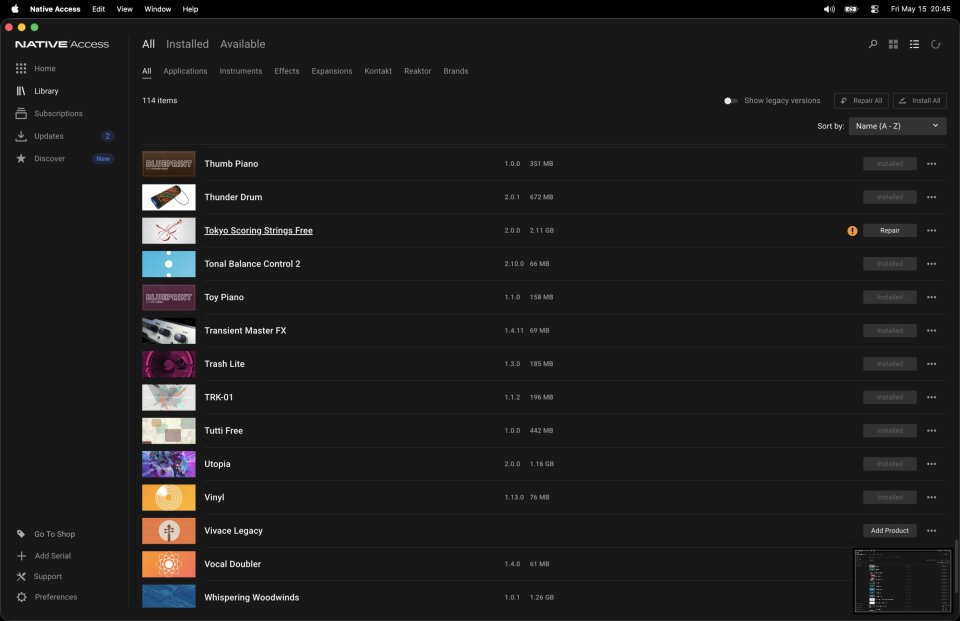The height and width of the screenshot is (621, 960).
Task: Open the Help menu in menu bar
Action: (x=190, y=9)
